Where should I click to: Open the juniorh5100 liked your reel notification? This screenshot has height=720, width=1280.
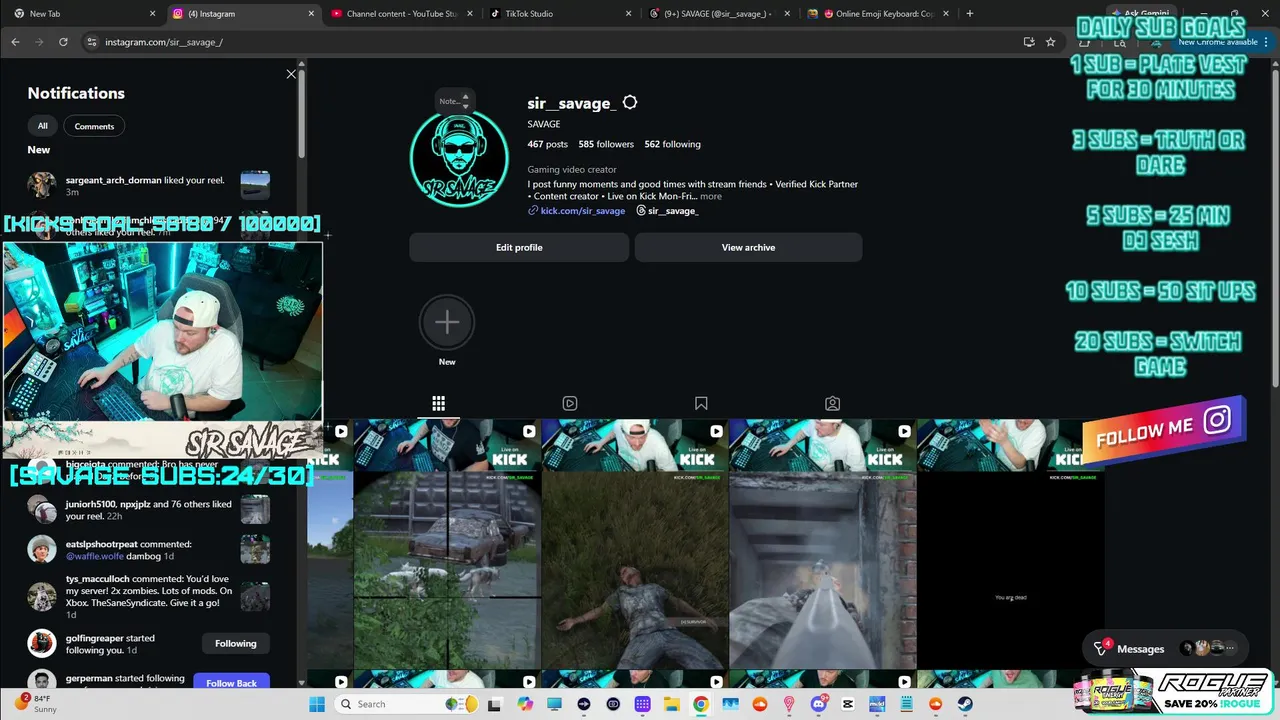coord(148,509)
